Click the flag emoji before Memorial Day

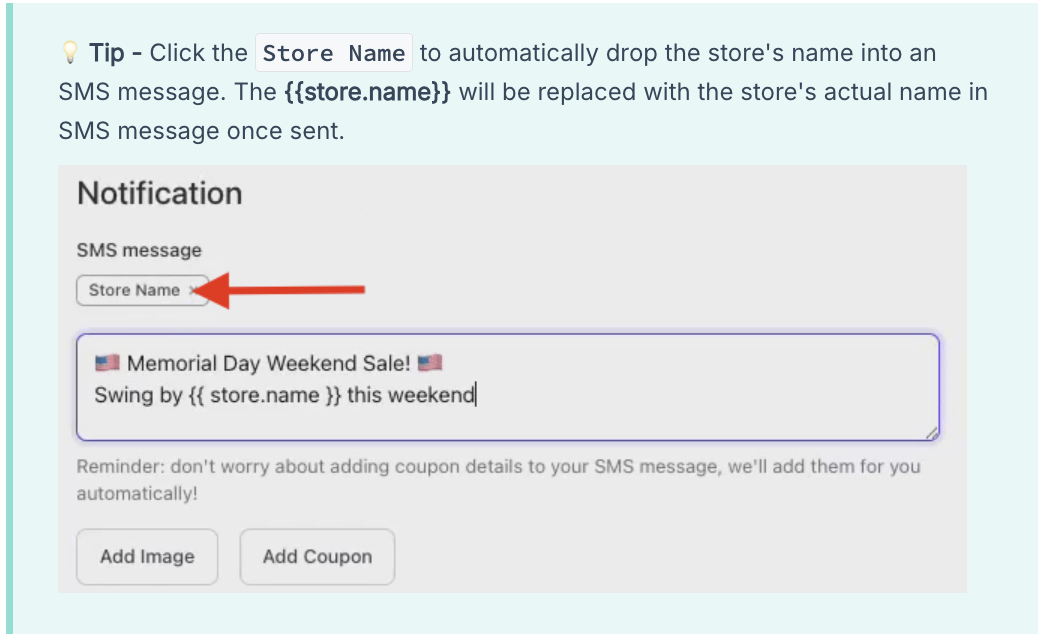[x=107, y=363]
